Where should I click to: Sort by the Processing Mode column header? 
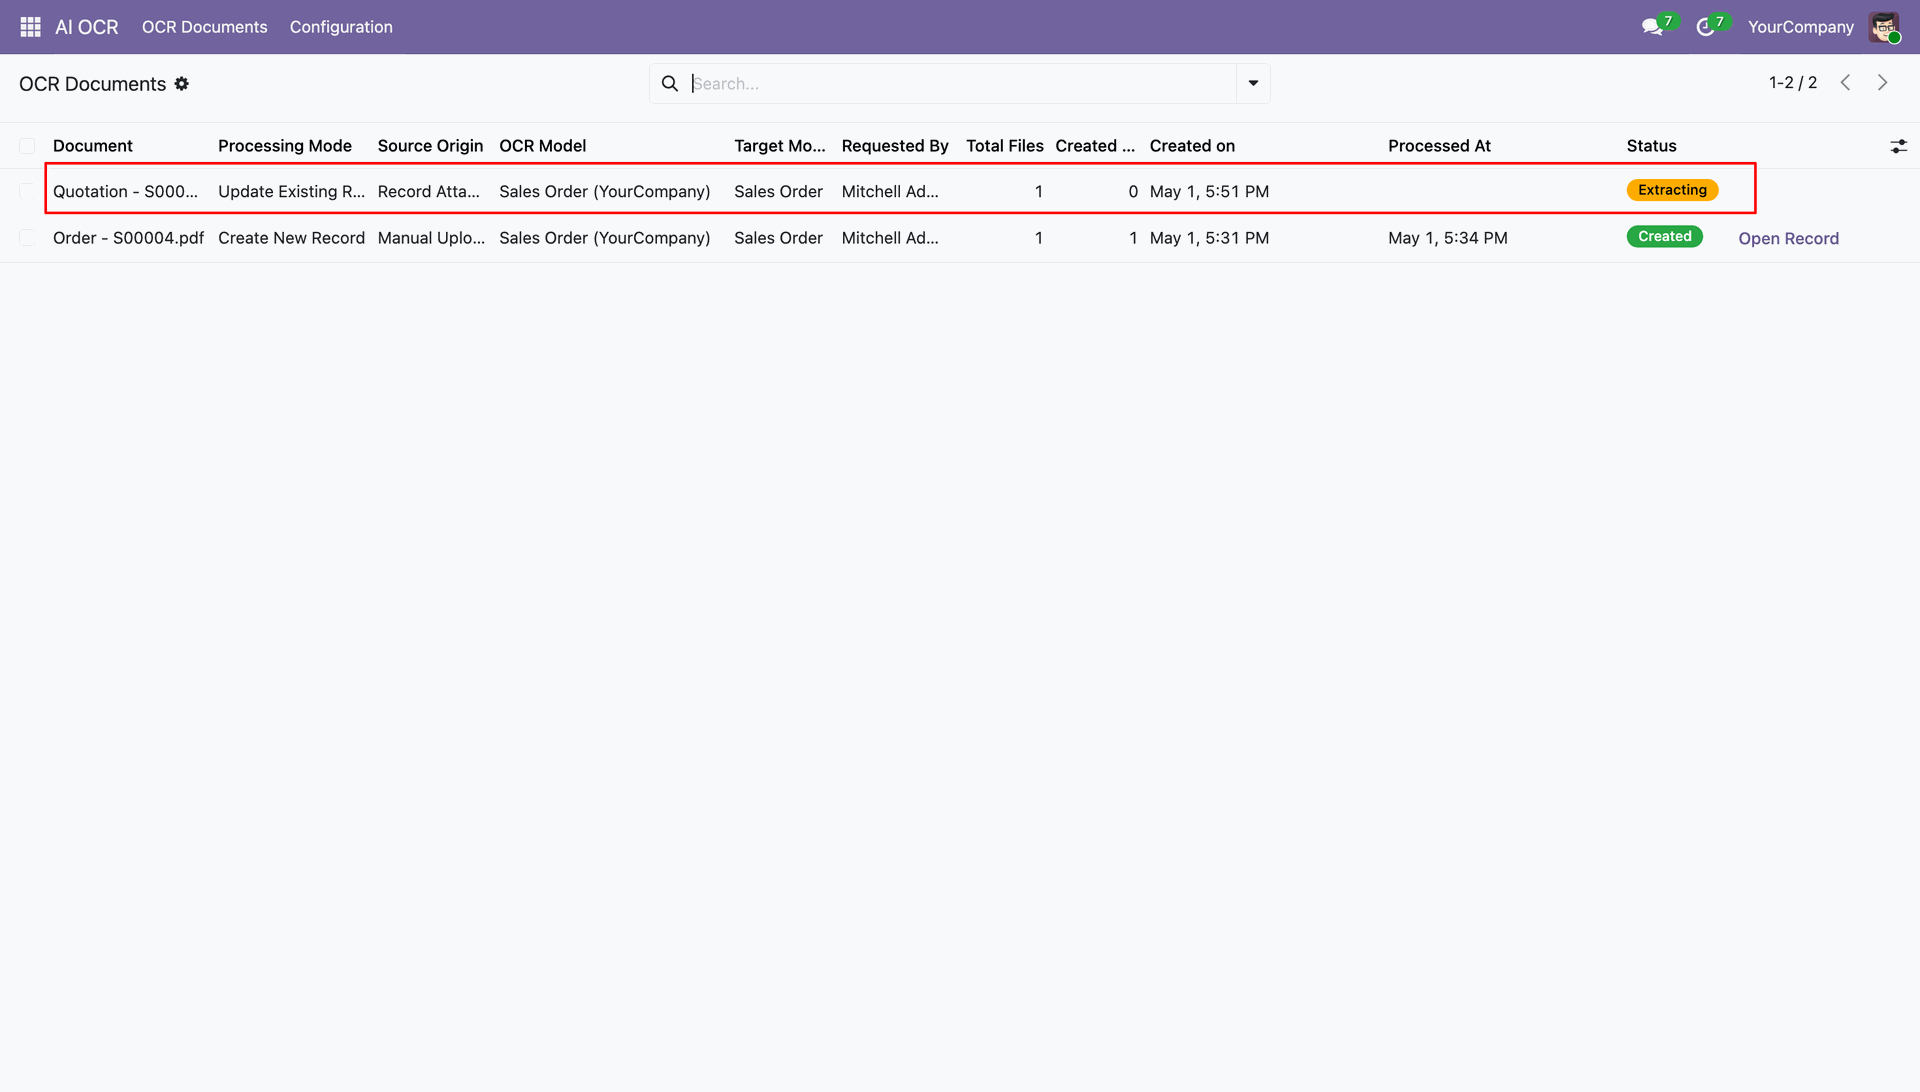coord(285,146)
